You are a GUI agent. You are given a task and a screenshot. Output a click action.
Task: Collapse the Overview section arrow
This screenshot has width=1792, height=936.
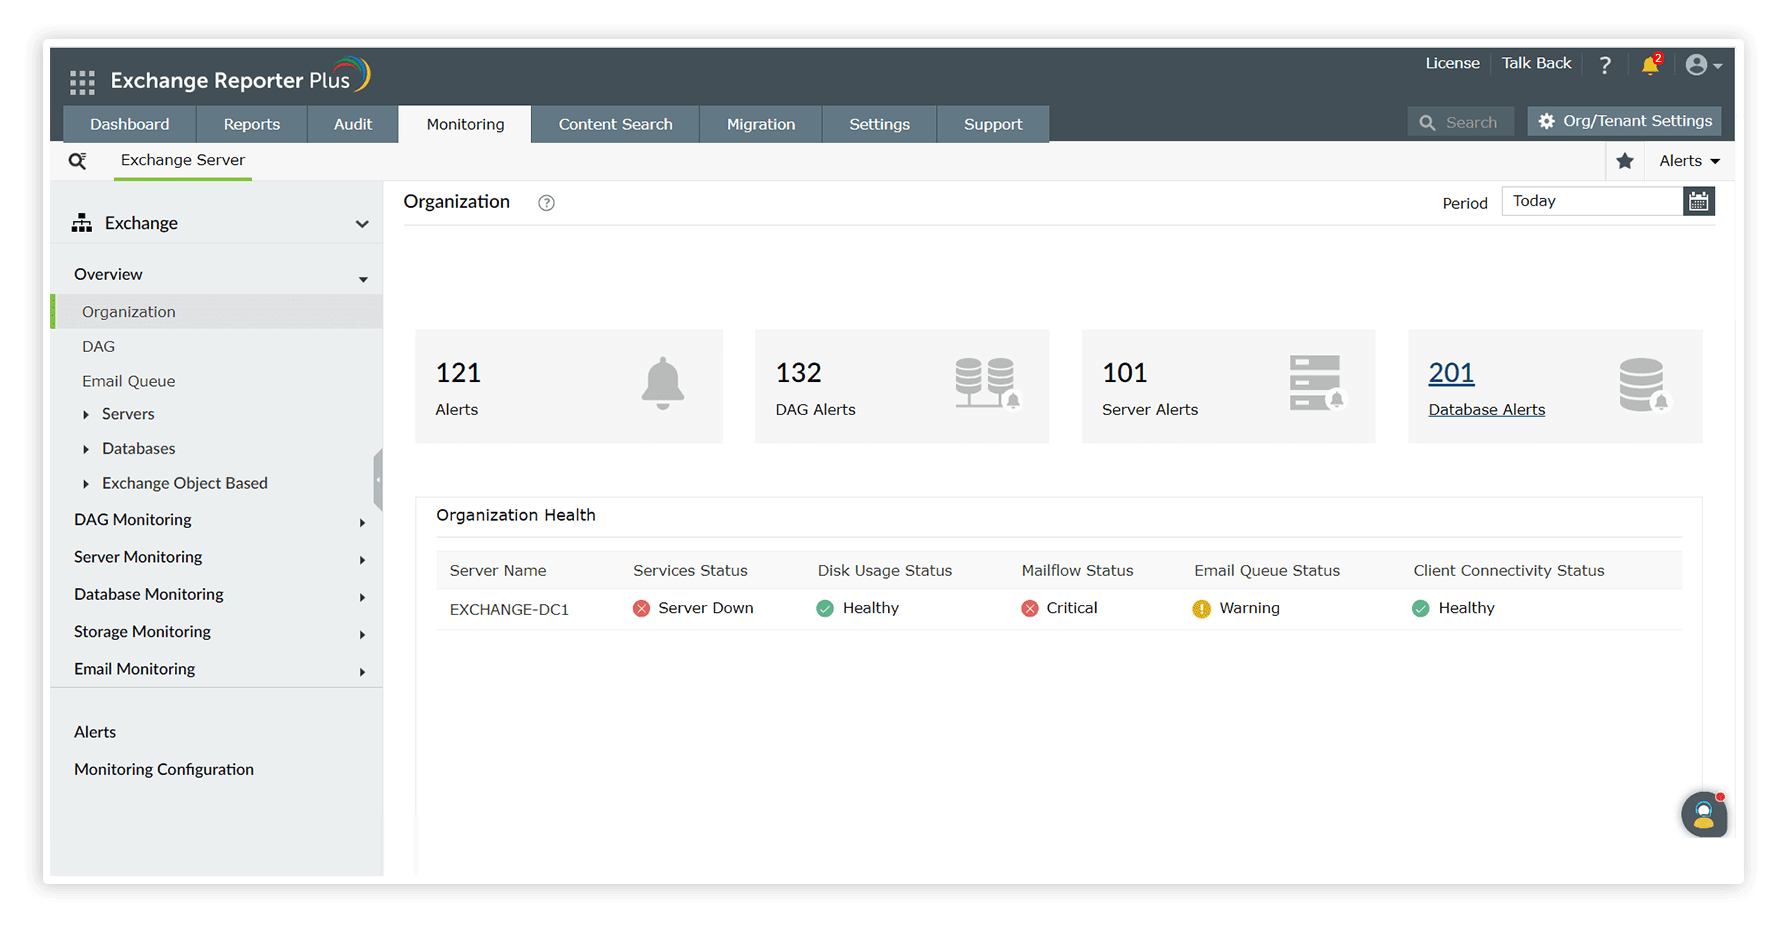[363, 279]
